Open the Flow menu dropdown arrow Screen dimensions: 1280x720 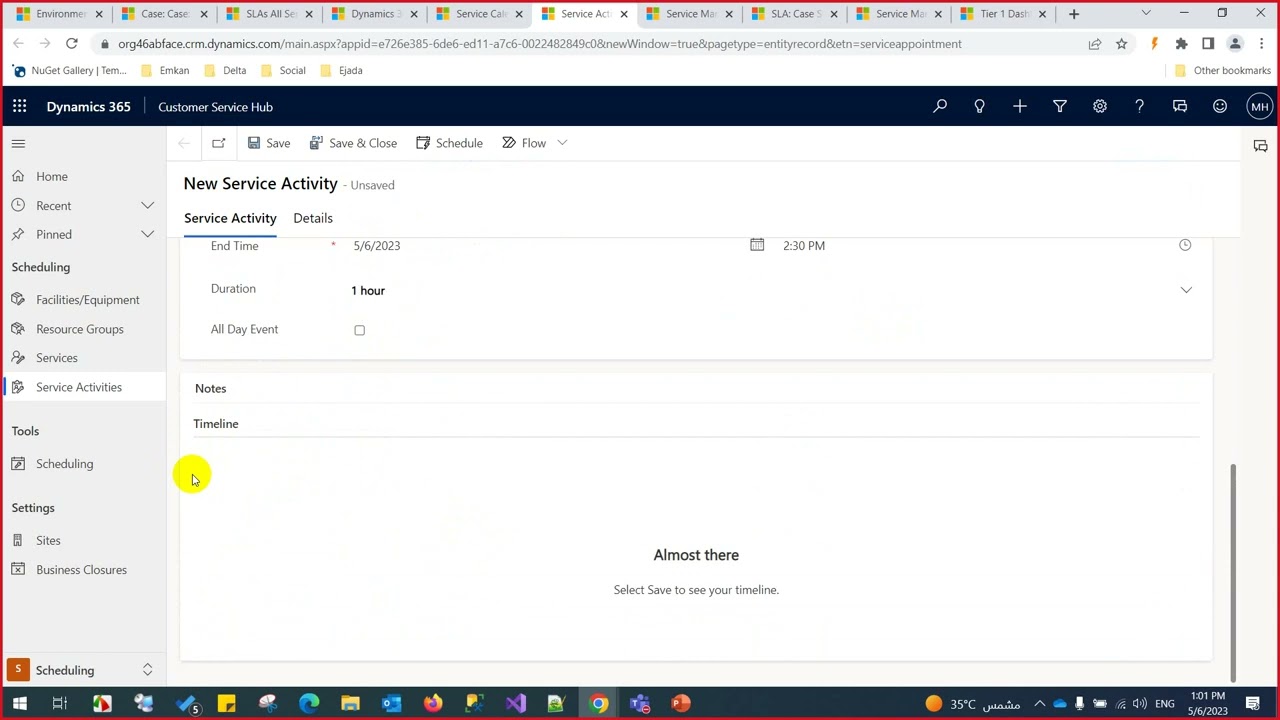(x=562, y=143)
